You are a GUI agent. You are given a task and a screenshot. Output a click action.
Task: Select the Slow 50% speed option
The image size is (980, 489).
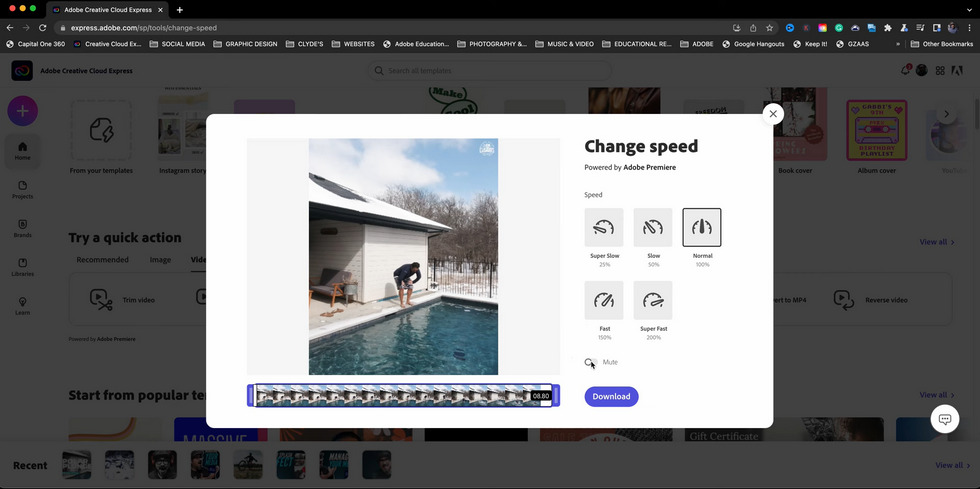[653, 228]
